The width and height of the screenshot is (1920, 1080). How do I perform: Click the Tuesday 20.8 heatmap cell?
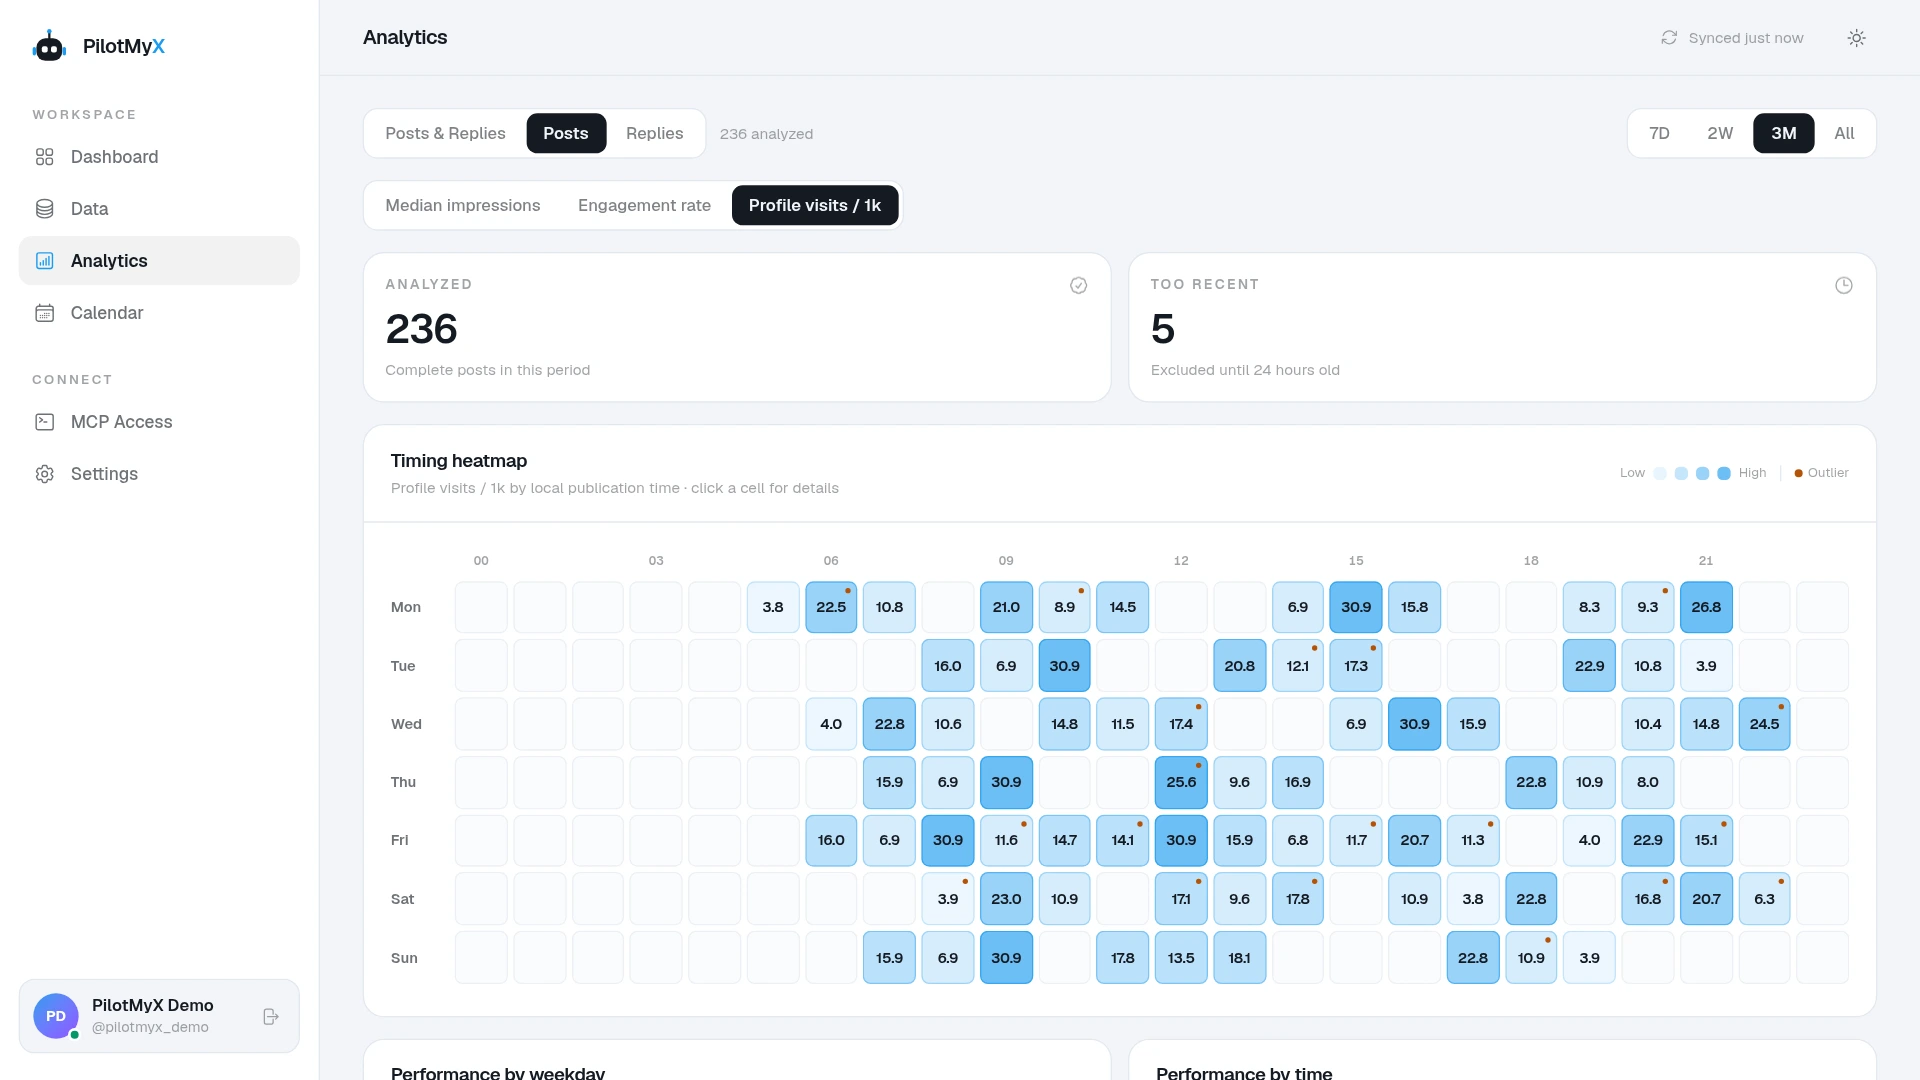(1239, 666)
